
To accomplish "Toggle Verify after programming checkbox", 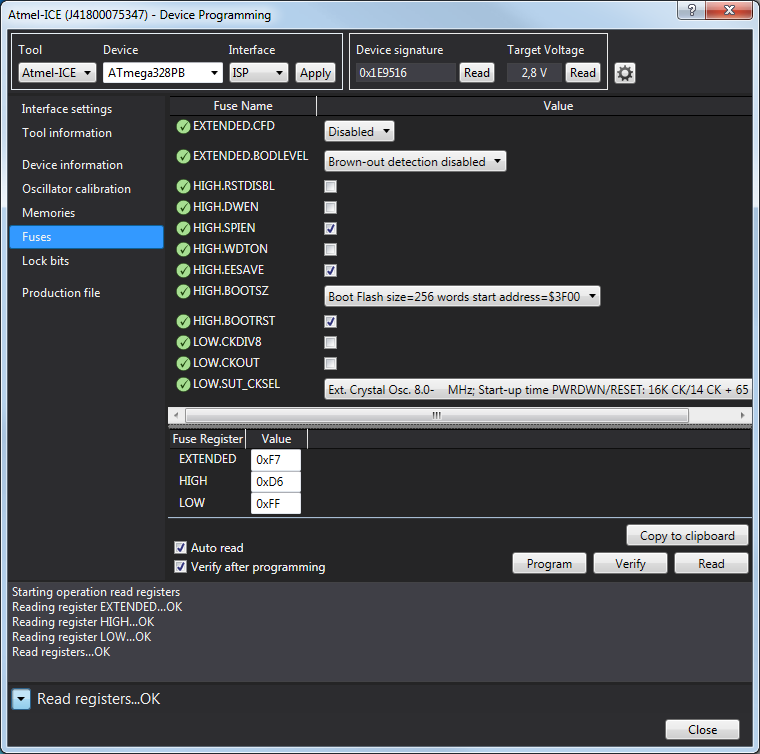I will coord(180,566).
